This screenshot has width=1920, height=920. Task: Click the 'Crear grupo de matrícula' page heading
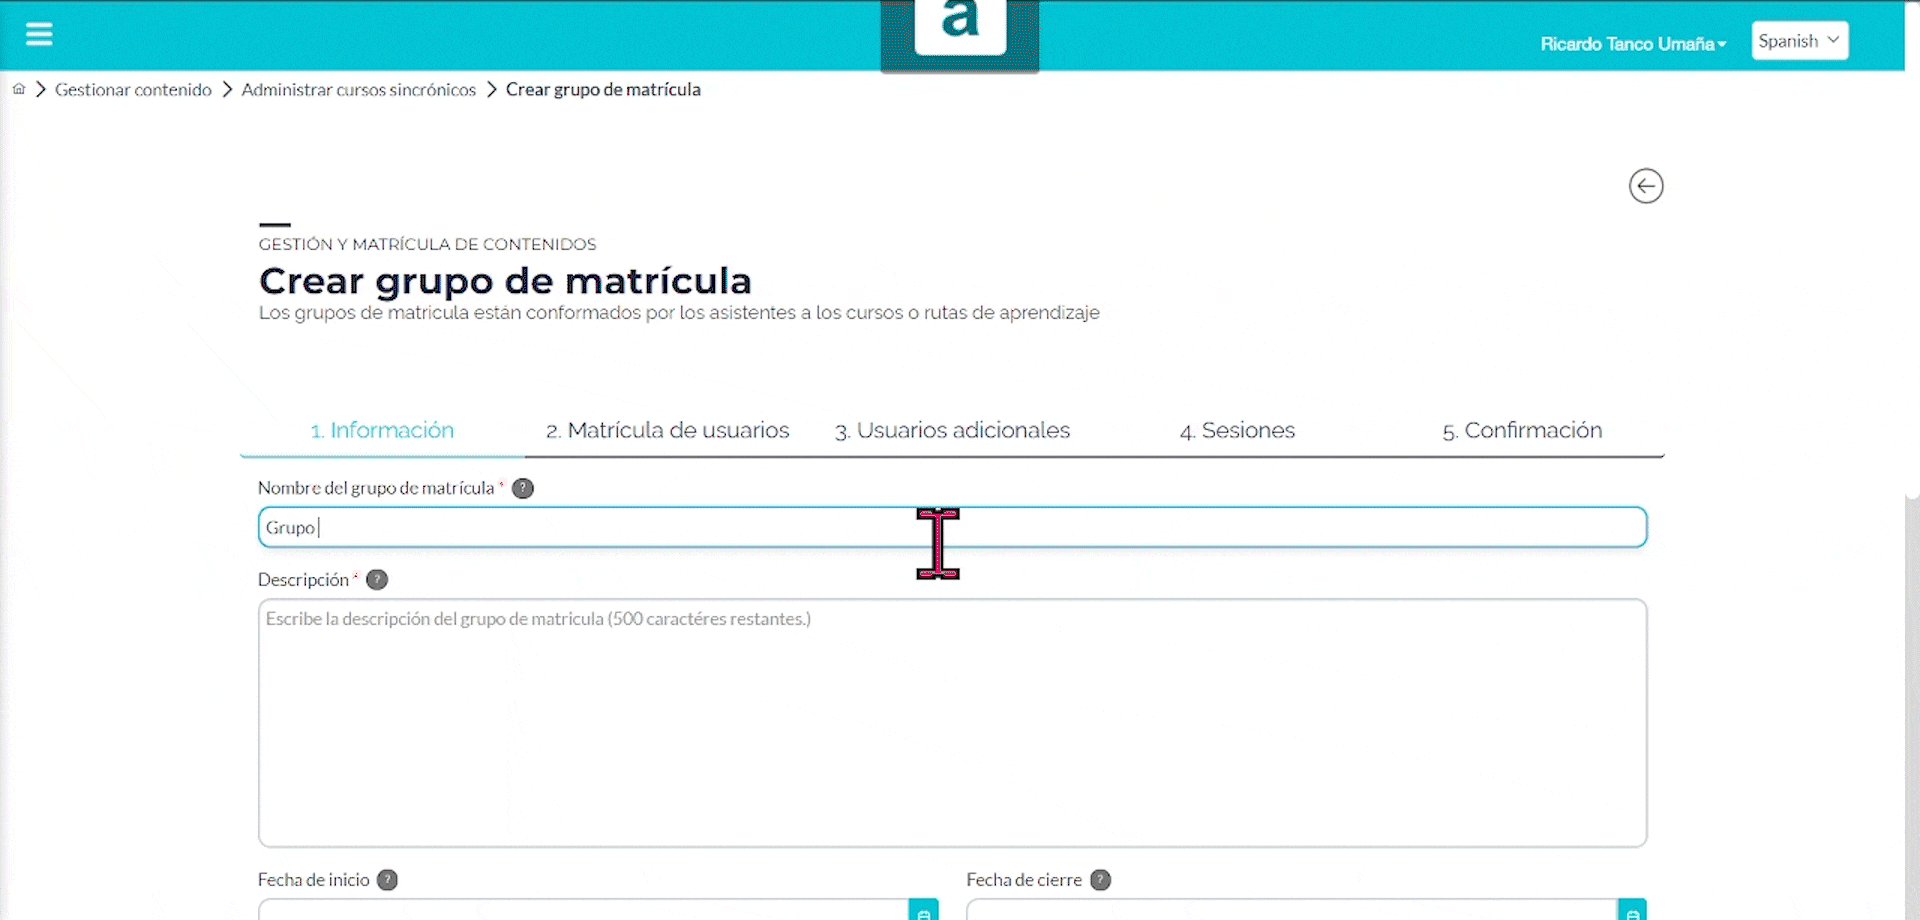point(505,281)
